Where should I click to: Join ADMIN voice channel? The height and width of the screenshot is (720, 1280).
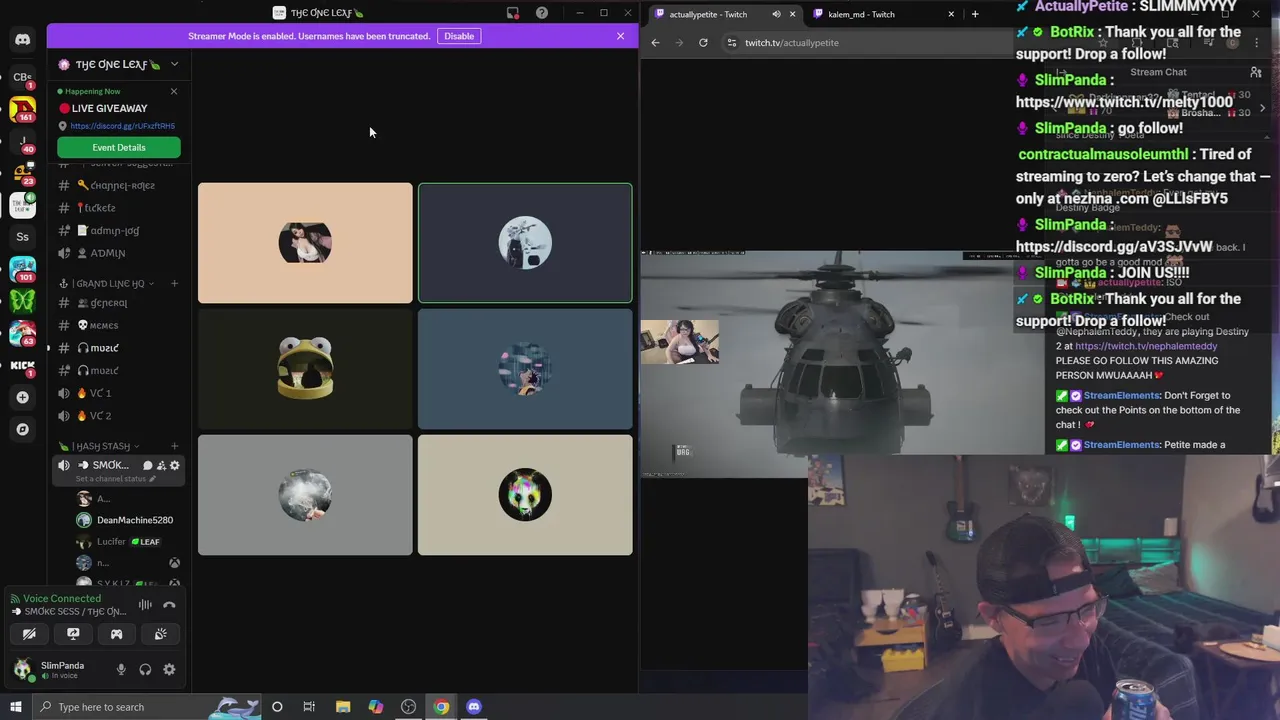click(117, 253)
